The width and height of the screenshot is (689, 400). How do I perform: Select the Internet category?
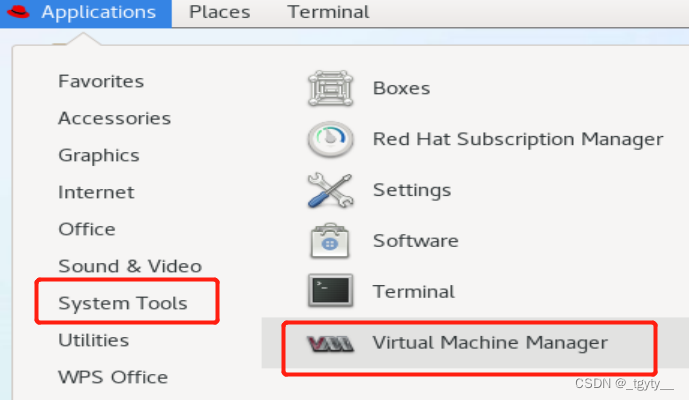[x=96, y=192]
